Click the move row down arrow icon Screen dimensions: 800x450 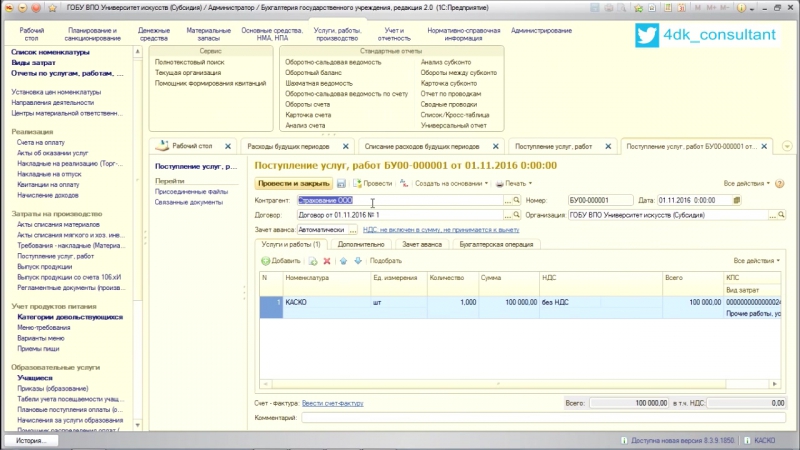tap(356, 260)
